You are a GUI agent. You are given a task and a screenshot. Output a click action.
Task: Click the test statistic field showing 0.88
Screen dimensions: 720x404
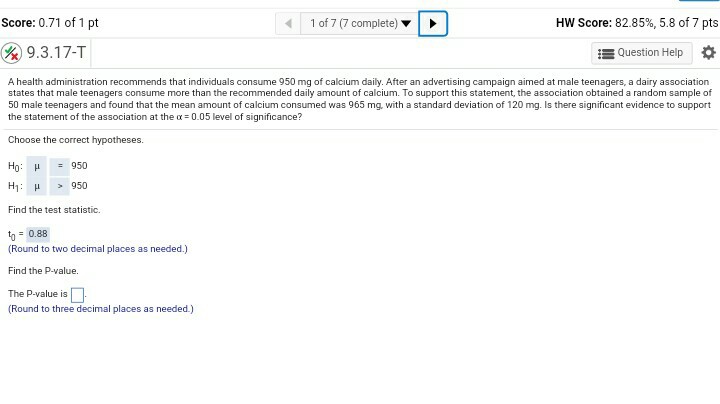[x=38, y=234]
